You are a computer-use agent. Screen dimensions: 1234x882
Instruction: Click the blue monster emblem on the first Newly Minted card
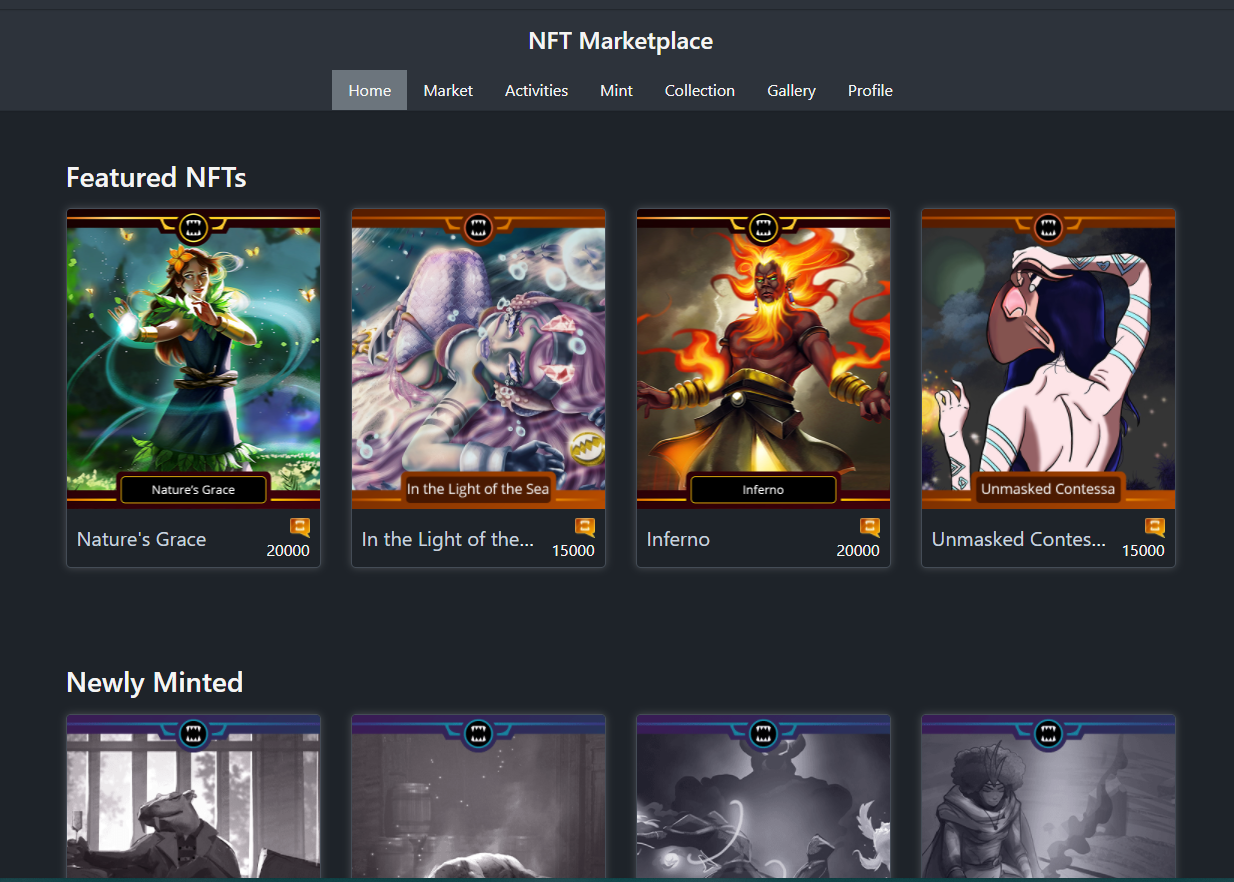click(x=193, y=733)
